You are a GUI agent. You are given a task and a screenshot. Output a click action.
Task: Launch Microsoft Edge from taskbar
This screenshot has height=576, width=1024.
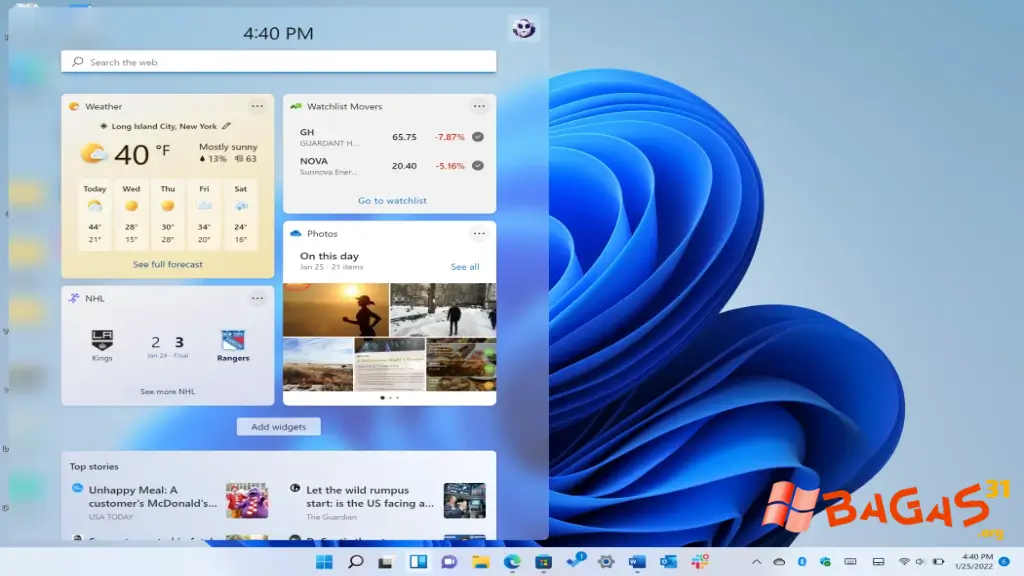[512, 562]
